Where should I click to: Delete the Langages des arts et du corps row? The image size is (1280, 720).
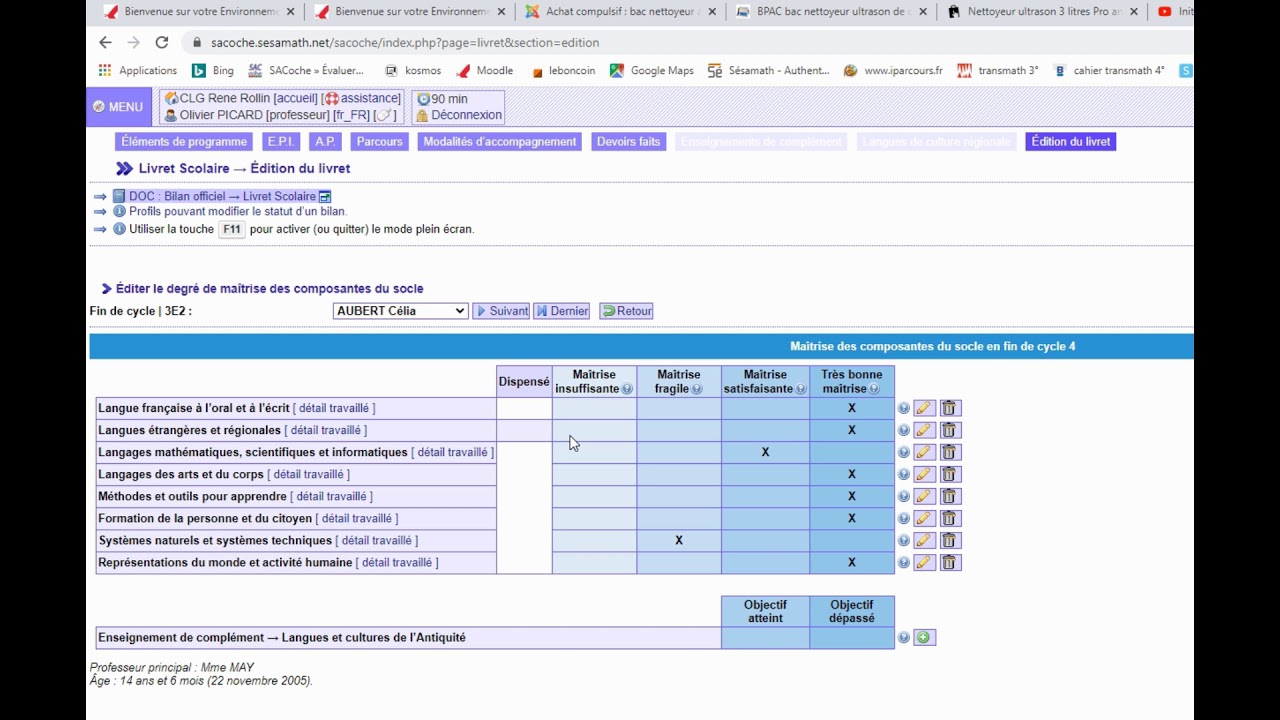[950, 474]
